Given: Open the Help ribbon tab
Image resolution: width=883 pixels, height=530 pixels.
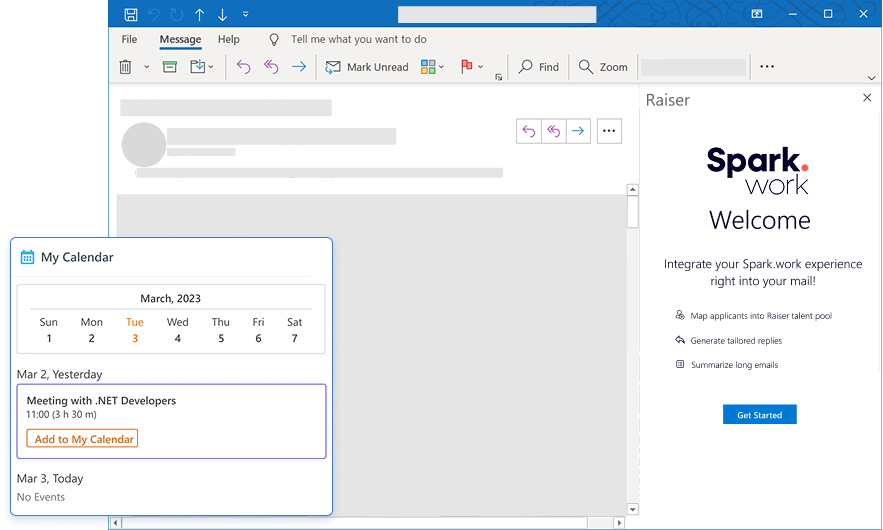Looking at the screenshot, I should [x=229, y=39].
